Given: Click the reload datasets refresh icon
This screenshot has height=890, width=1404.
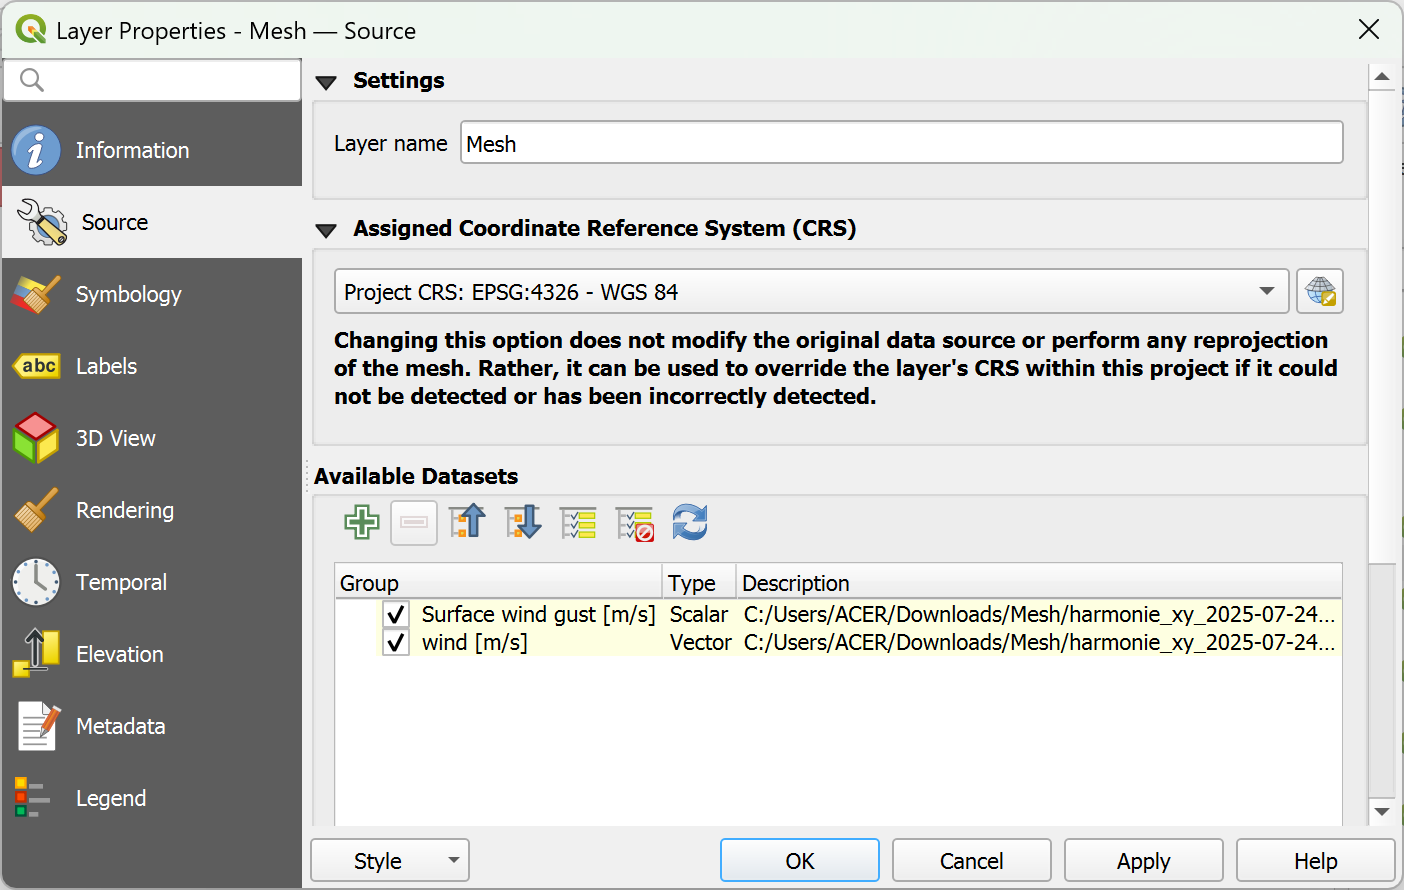Looking at the screenshot, I should click(x=690, y=522).
